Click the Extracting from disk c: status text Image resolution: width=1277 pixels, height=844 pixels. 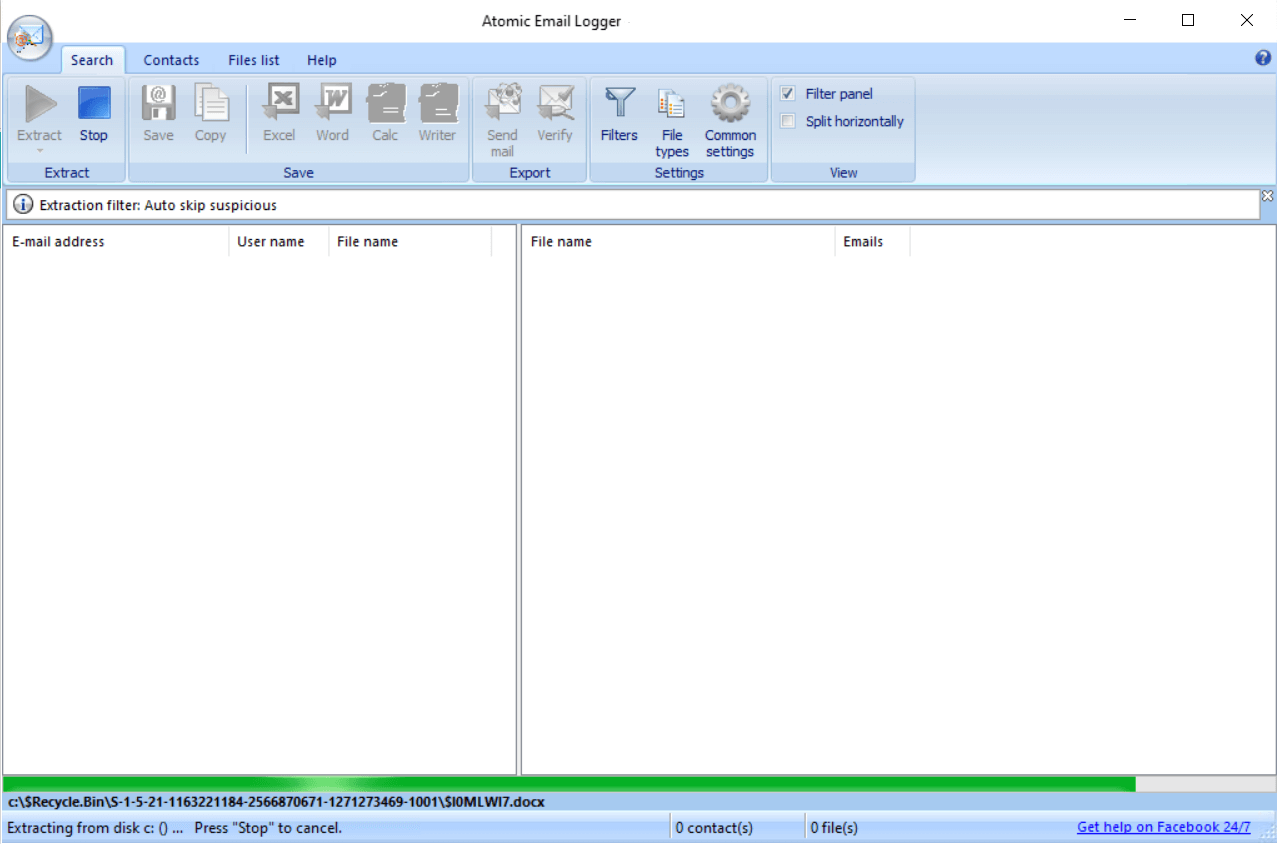[x=174, y=827]
